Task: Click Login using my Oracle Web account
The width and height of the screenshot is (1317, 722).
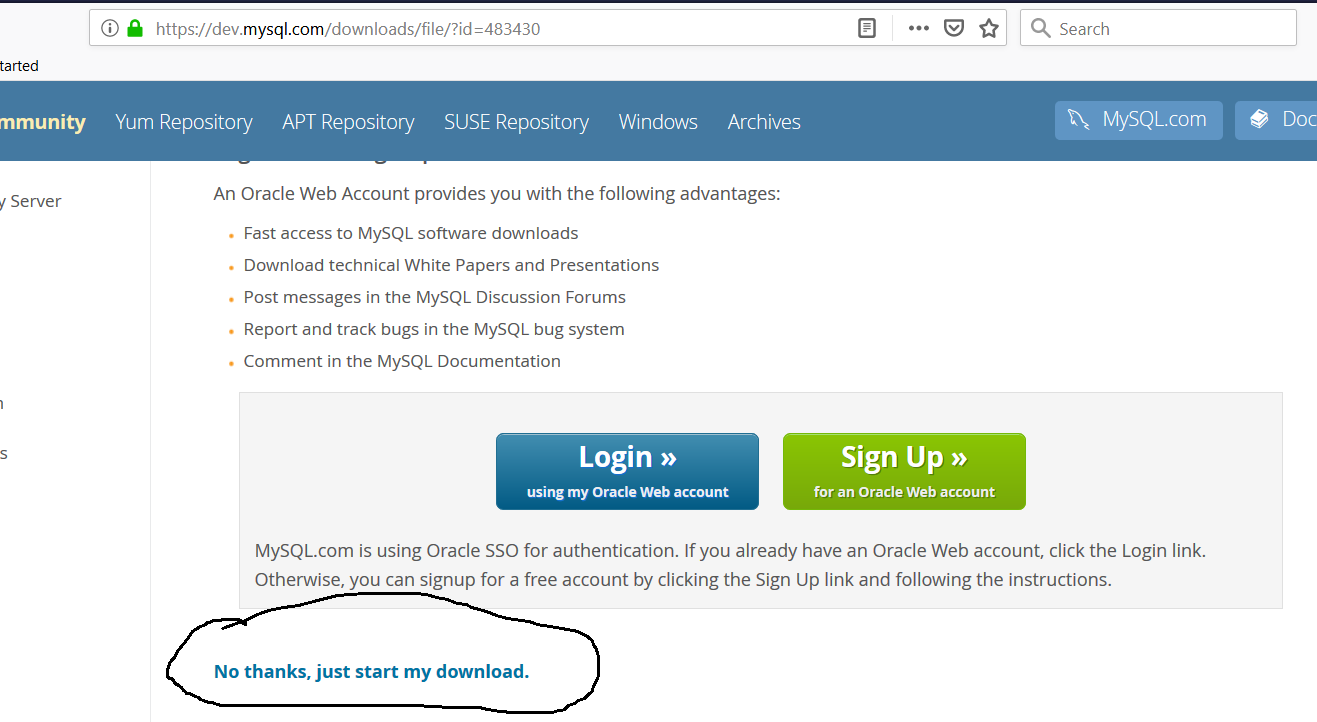Action: (627, 471)
